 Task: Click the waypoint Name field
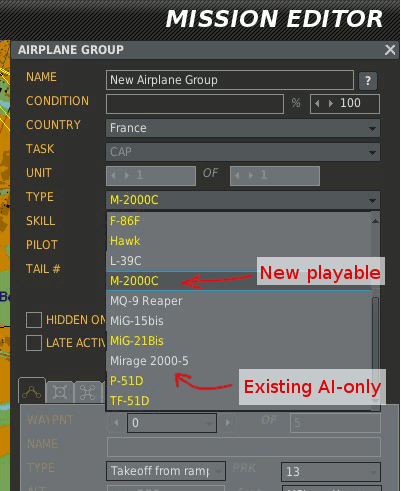244,447
